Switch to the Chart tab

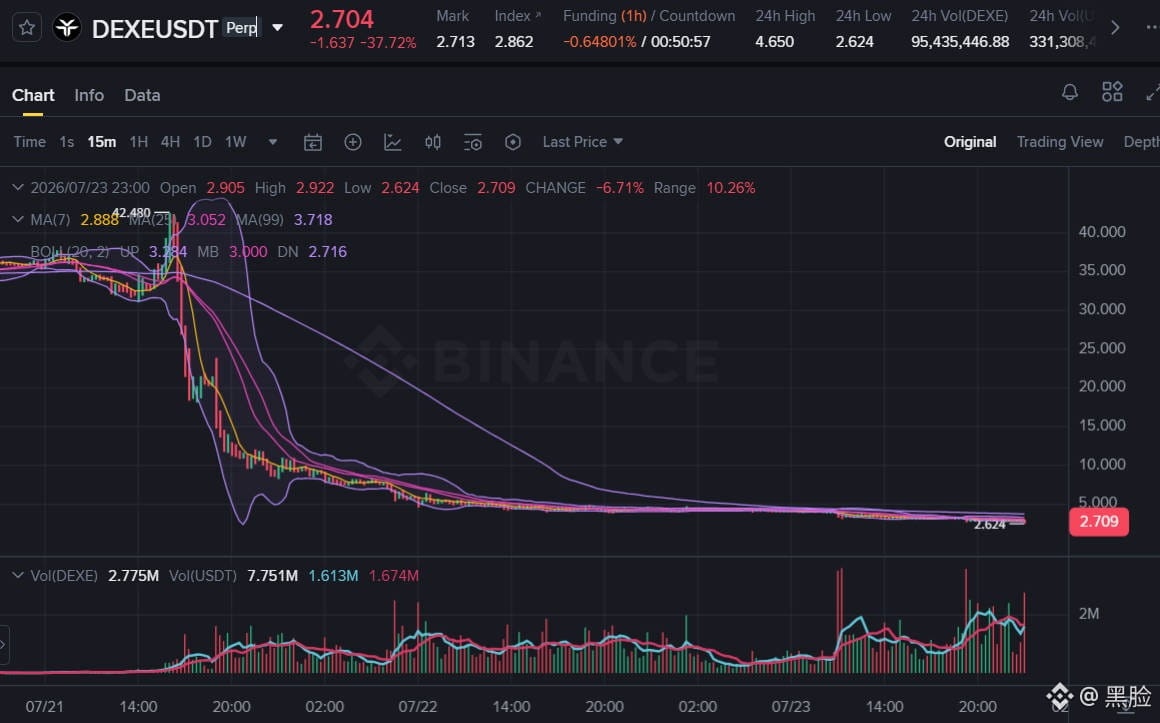click(33, 95)
